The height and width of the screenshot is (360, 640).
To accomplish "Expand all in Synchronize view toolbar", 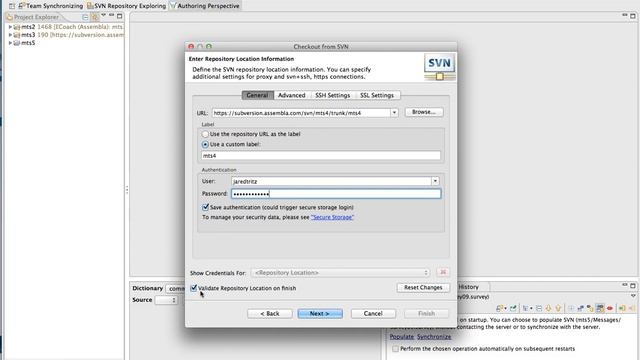I will point(571,308).
